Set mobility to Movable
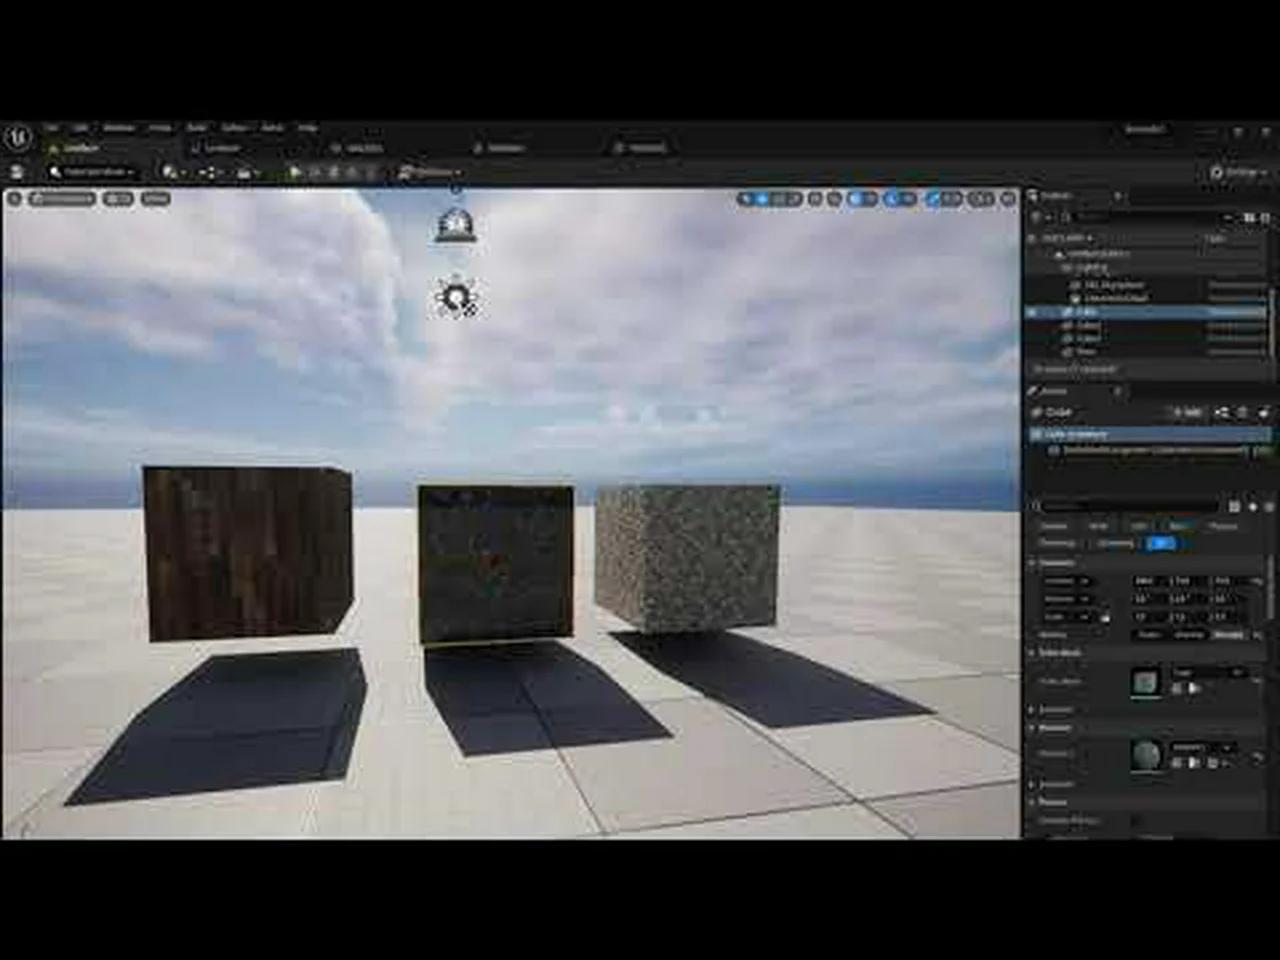 (1228, 635)
